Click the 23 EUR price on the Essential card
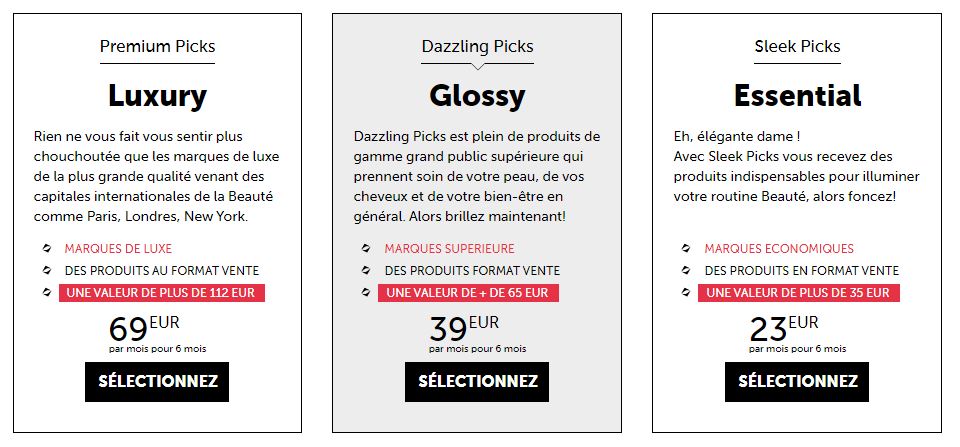 784,329
